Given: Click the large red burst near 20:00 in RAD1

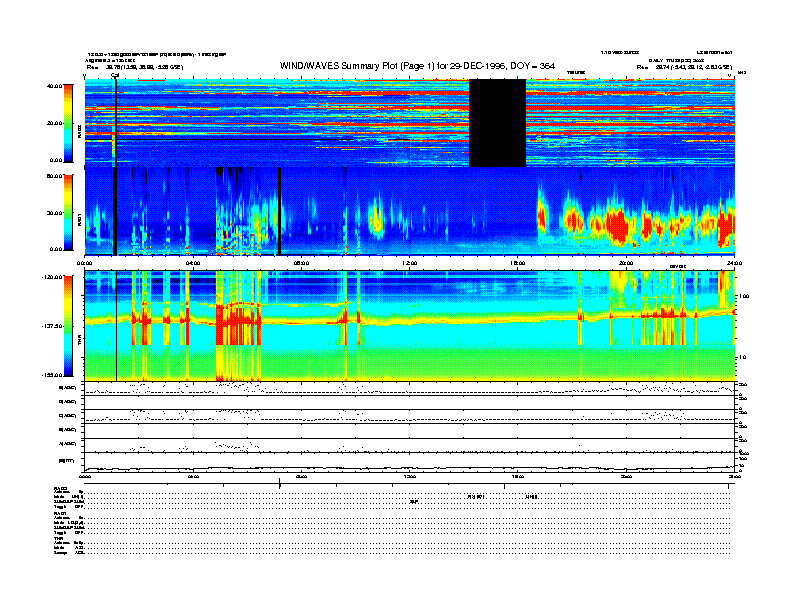Looking at the screenshot, I should coord(617,225).
